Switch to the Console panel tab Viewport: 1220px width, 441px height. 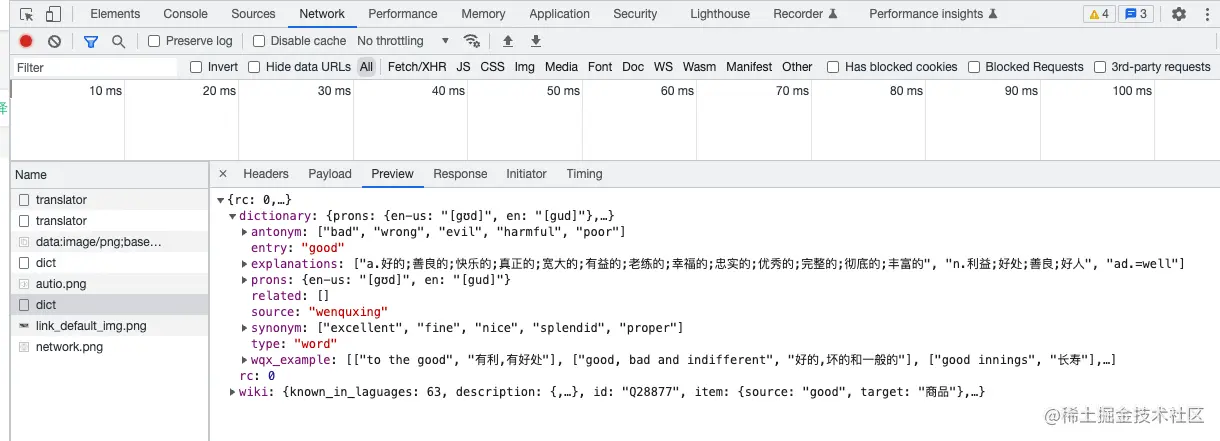tap(186, 14)
